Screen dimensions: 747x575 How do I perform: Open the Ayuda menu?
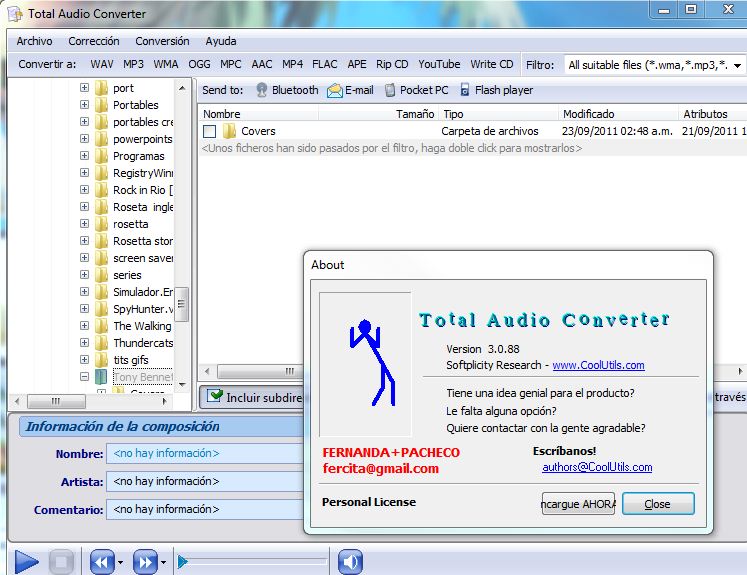(221, 41)
